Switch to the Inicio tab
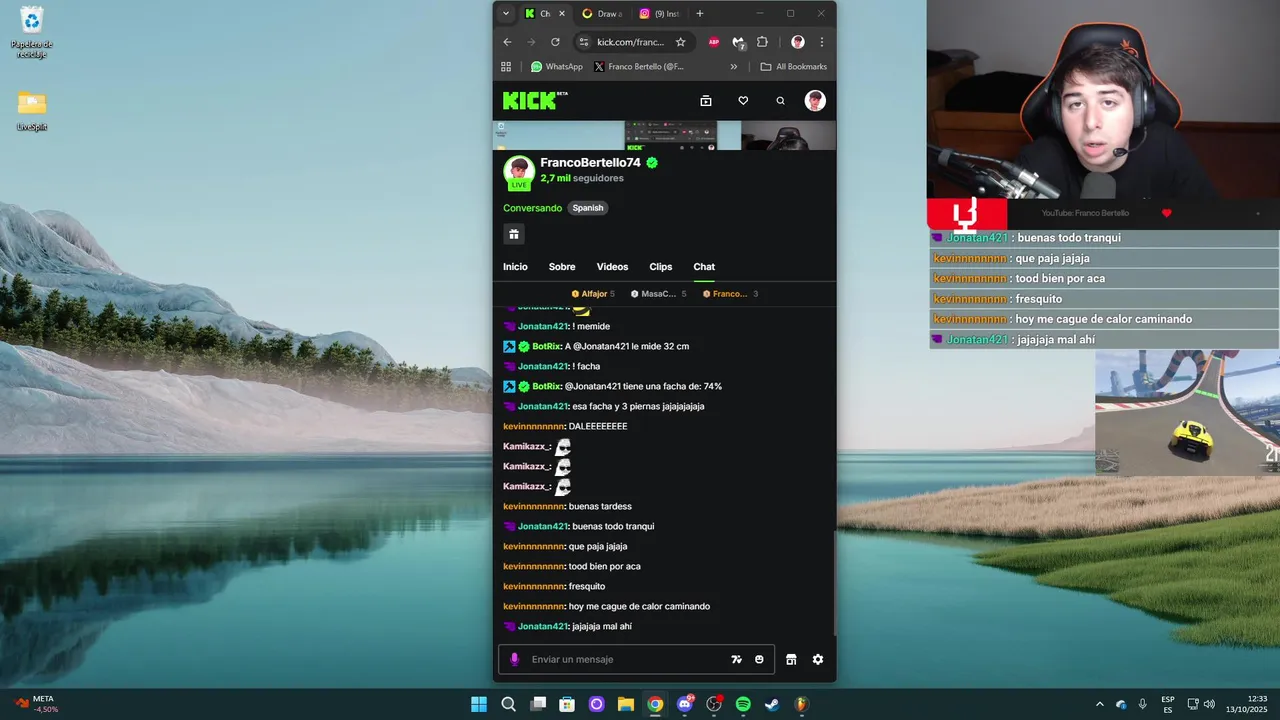 [x=515, y=267]
